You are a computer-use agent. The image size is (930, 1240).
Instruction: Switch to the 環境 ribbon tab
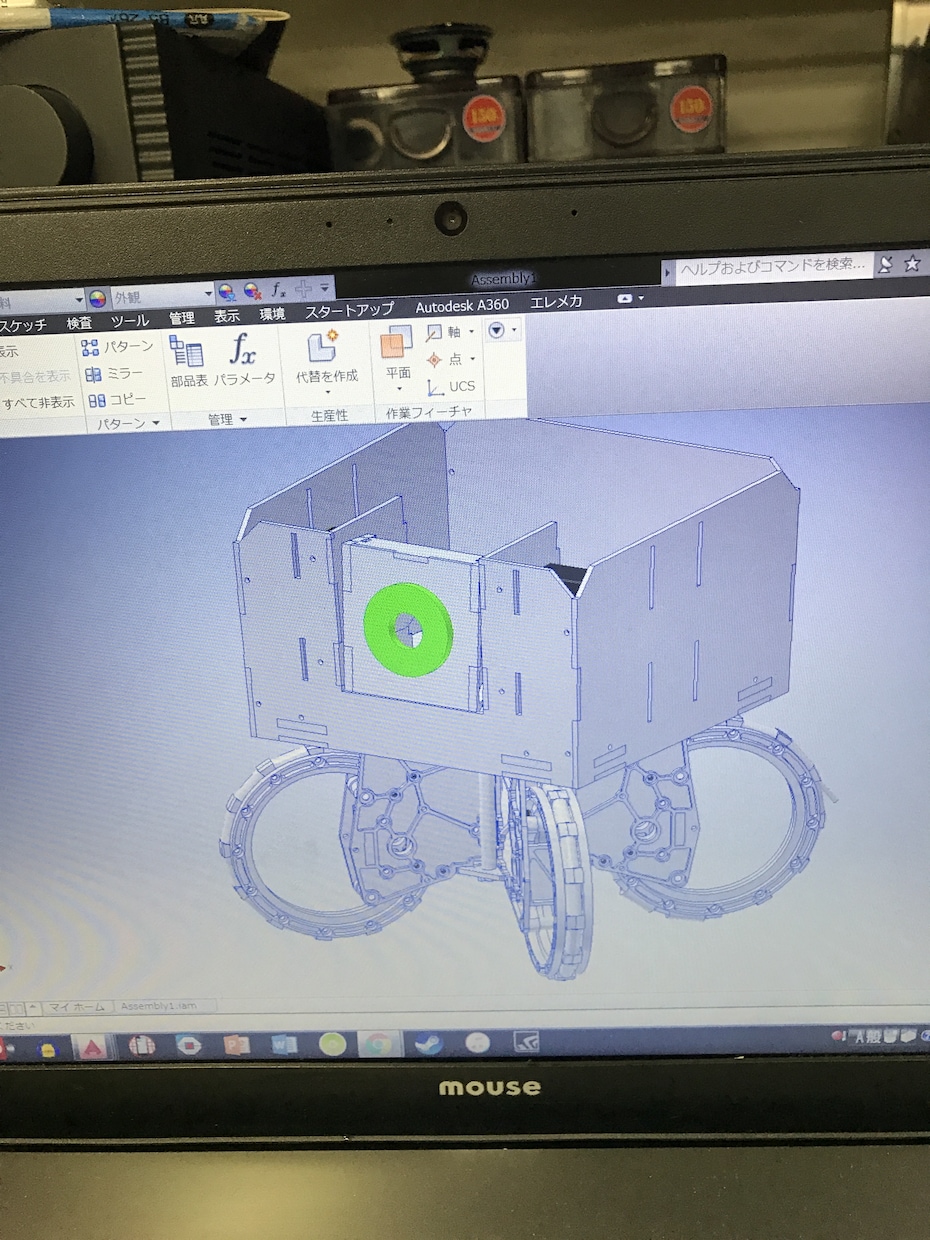[272, 315]
